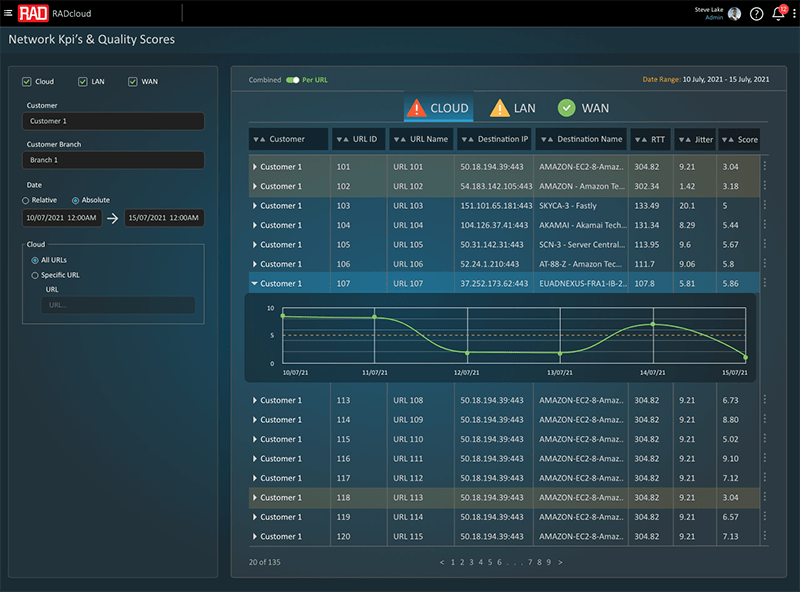Viewport: 800px width, 592px height.
Task: Switch to the WAN tab
Action: (583, 108)
